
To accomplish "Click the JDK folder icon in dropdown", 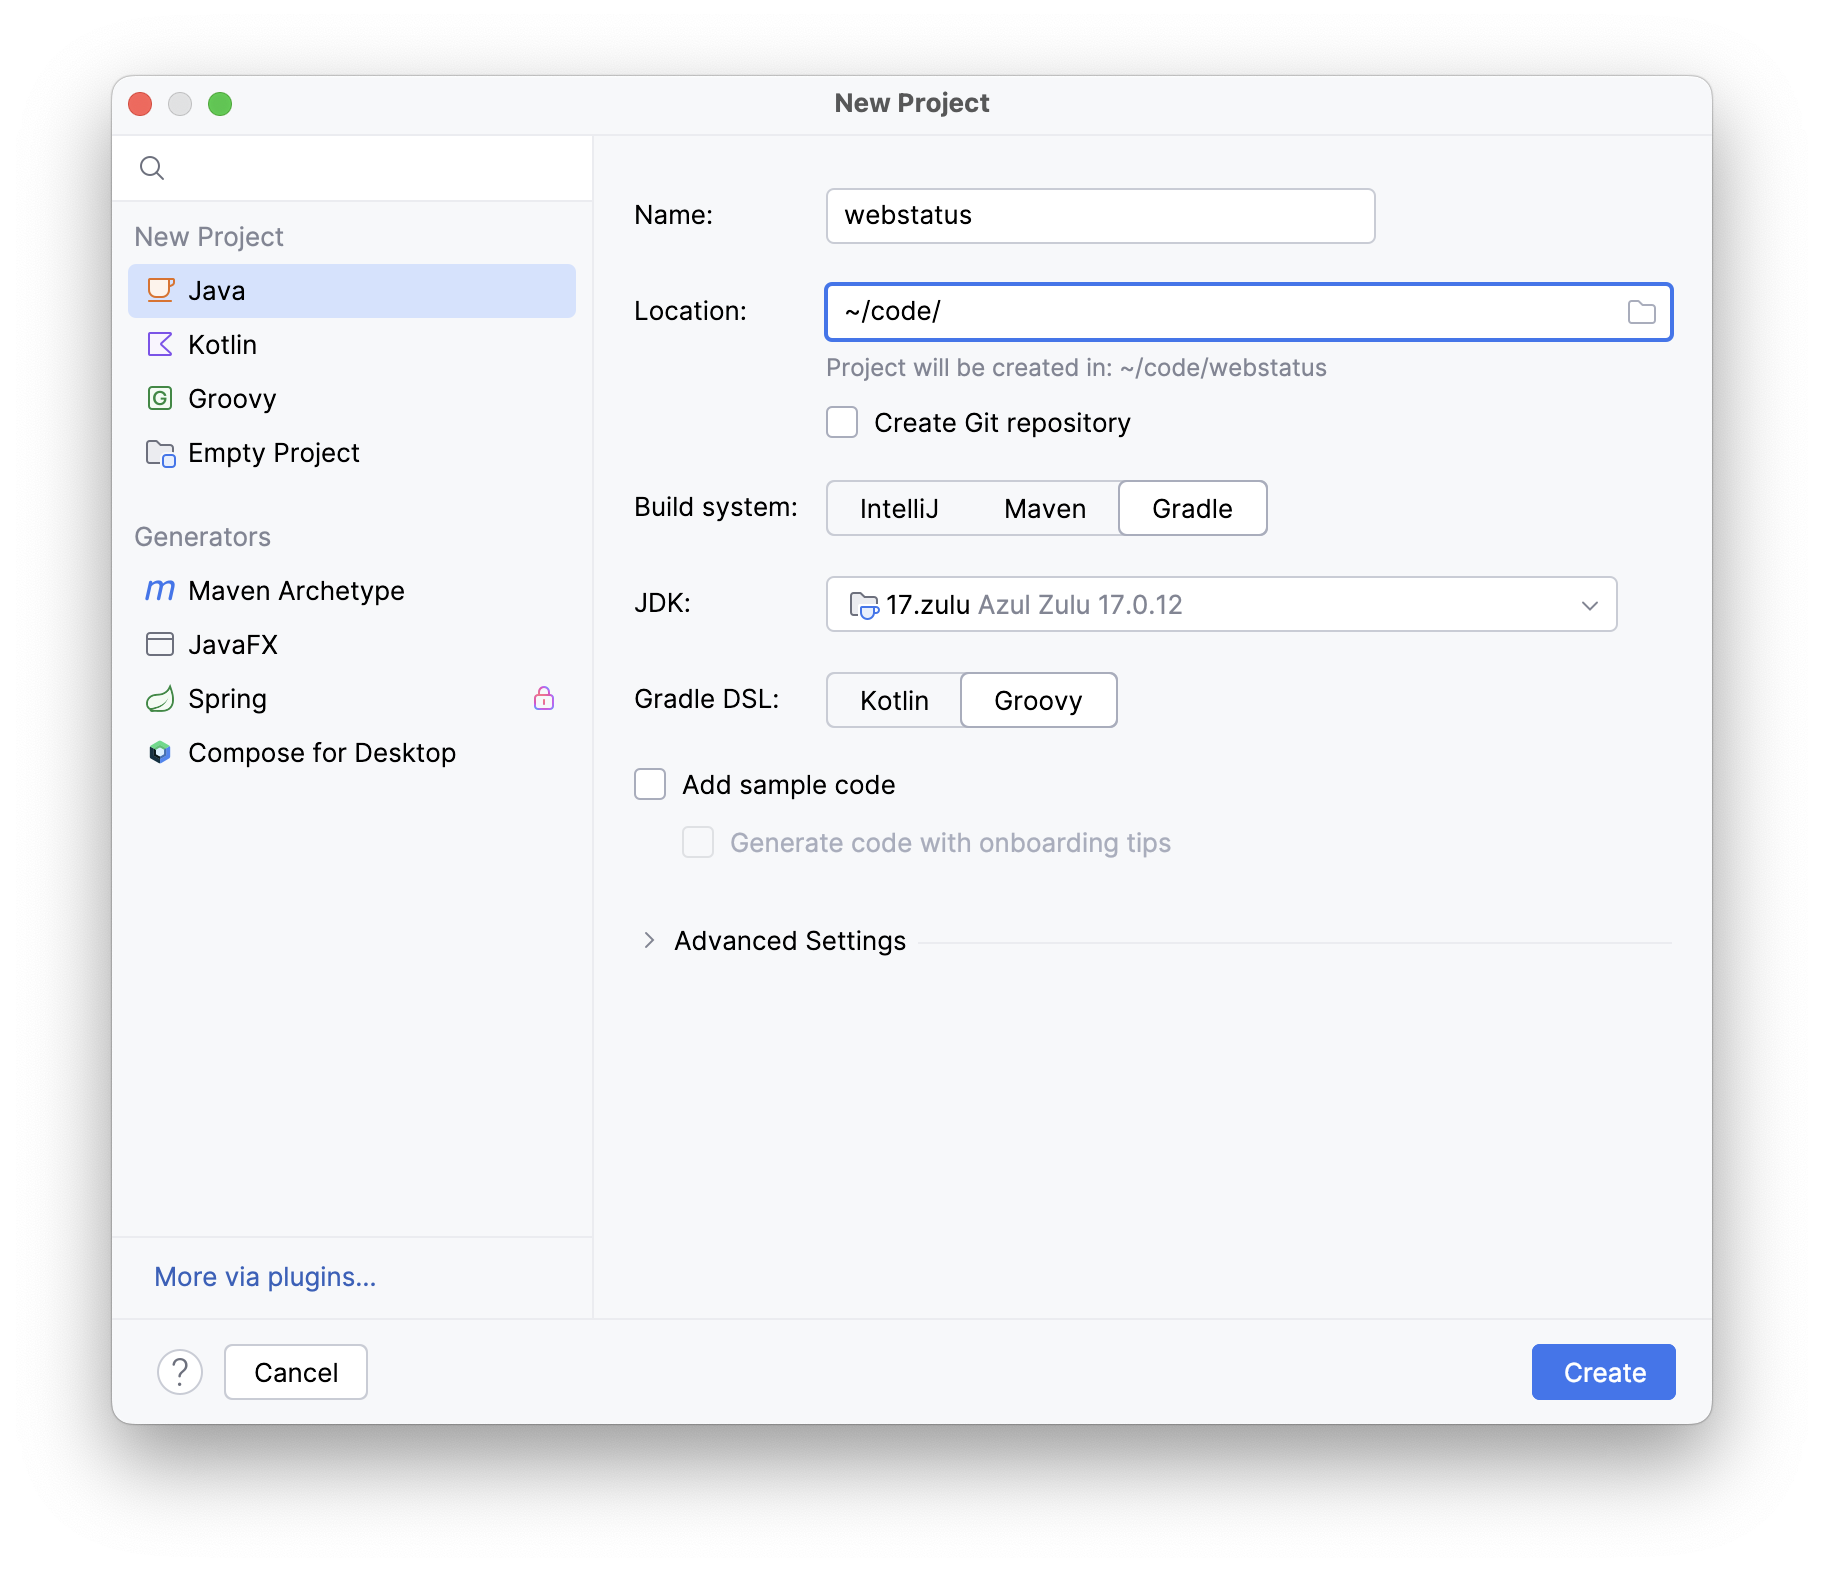I will tap(863, 605).
